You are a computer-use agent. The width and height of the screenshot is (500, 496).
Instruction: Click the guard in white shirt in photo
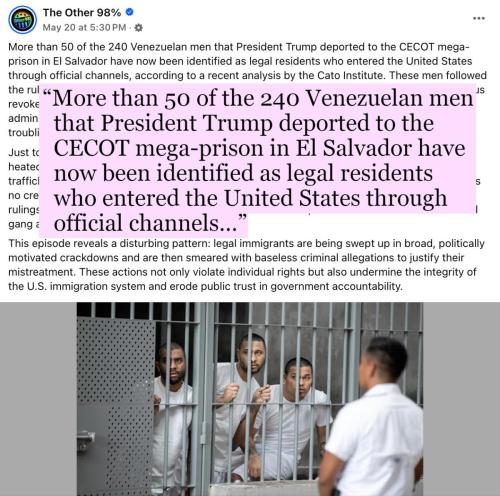click(x=369, y=417)
